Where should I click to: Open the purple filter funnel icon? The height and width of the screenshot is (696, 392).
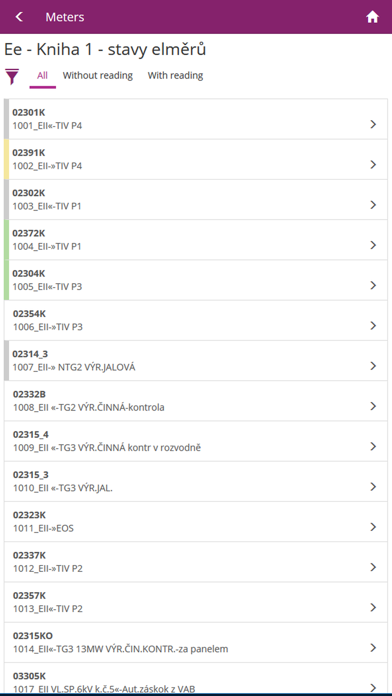click(x=12, y=76)
